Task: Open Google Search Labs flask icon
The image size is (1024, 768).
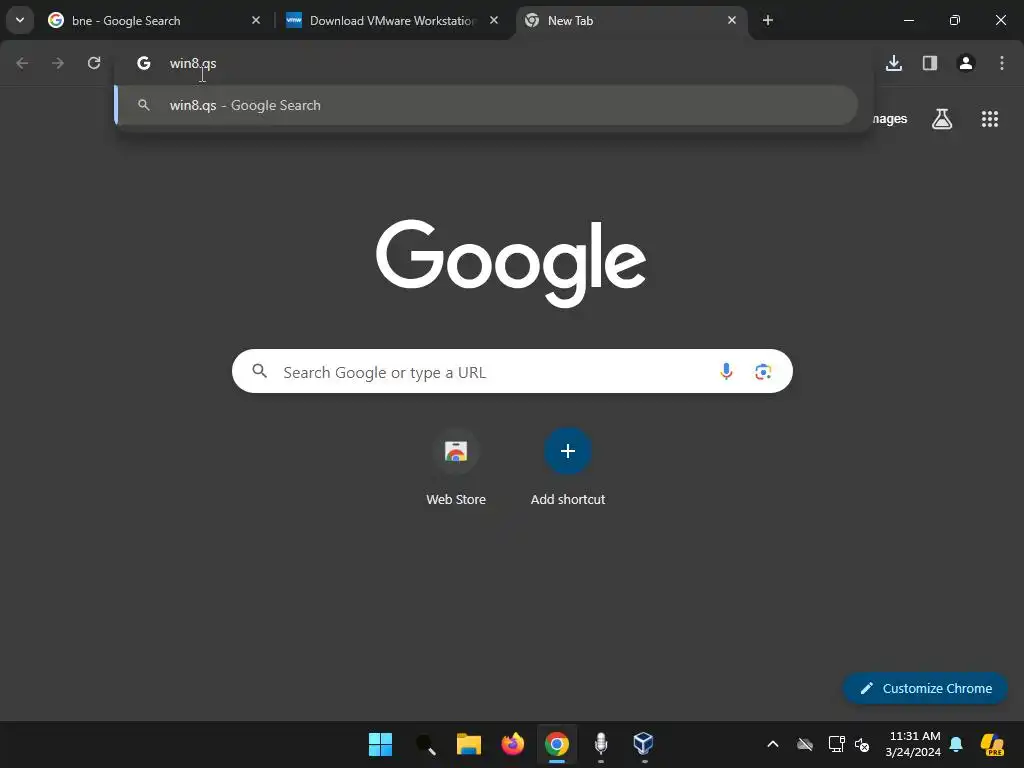Action: tap(942, 119)
